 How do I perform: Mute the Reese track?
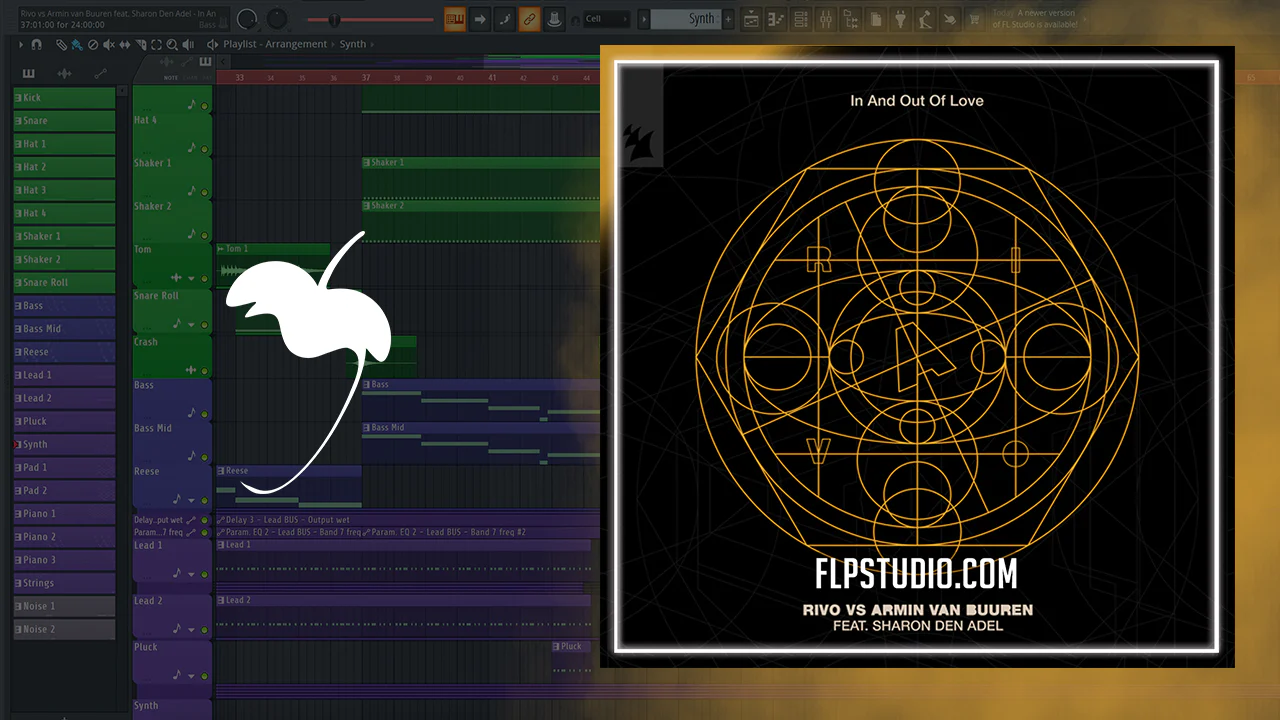[205, 499]
